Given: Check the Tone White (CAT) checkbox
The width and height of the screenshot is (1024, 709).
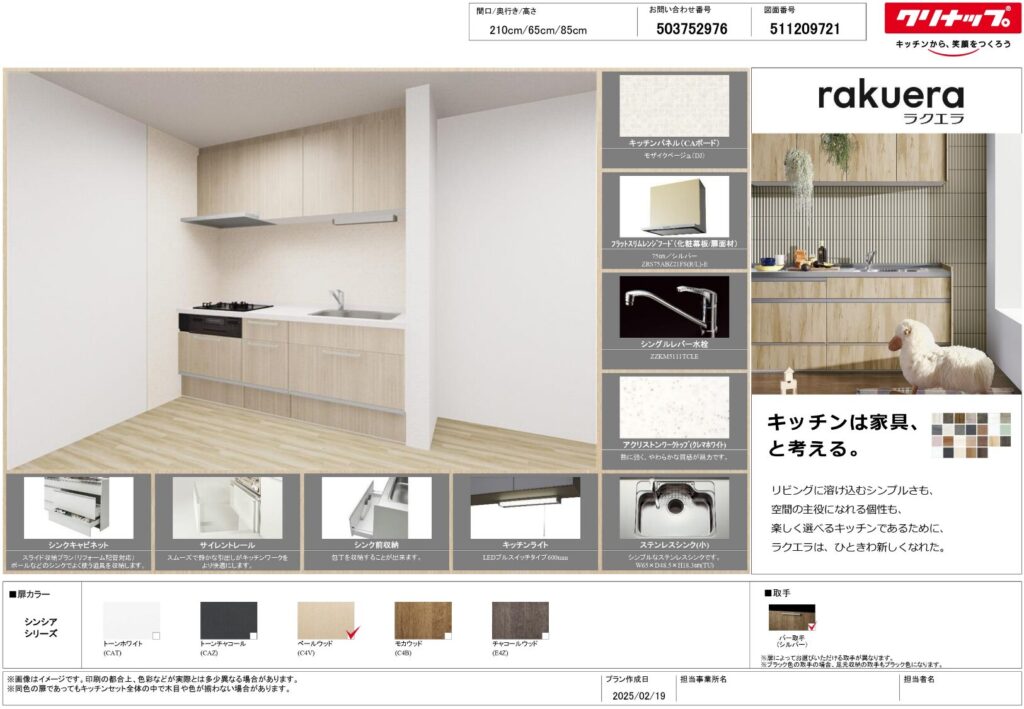Looking at the screenshot, I should click(x=155, y=635).
